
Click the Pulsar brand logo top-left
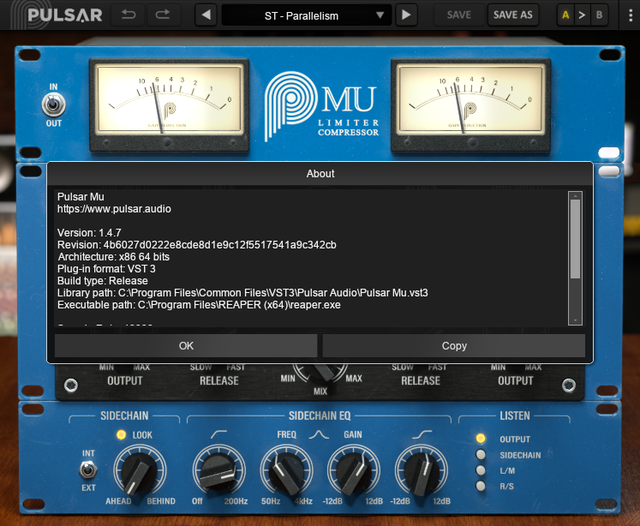(57, 15)
